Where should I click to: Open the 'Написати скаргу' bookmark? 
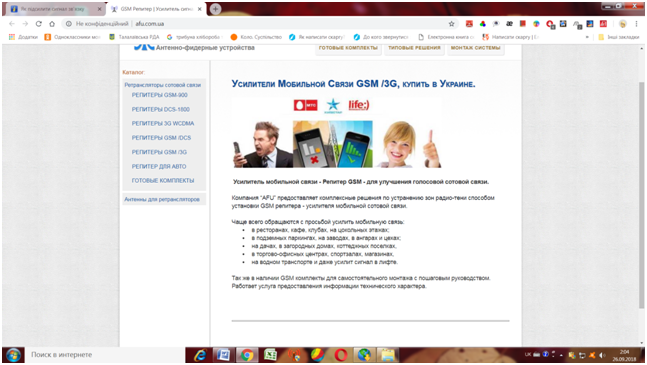pos(511,37)
